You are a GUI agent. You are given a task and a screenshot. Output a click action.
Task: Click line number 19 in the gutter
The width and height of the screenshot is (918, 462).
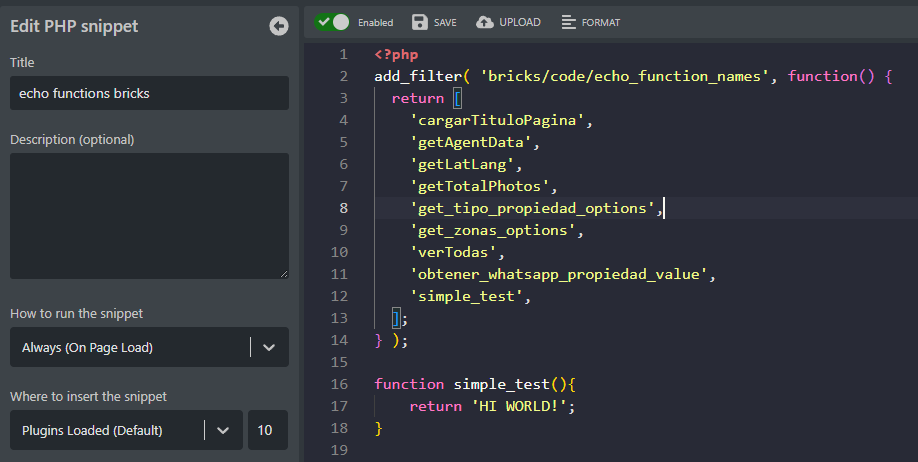[x=340, y=450]
